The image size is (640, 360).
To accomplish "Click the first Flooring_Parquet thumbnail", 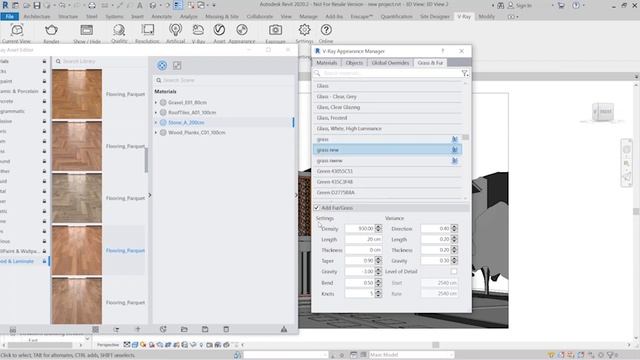I will coord(77,94).
